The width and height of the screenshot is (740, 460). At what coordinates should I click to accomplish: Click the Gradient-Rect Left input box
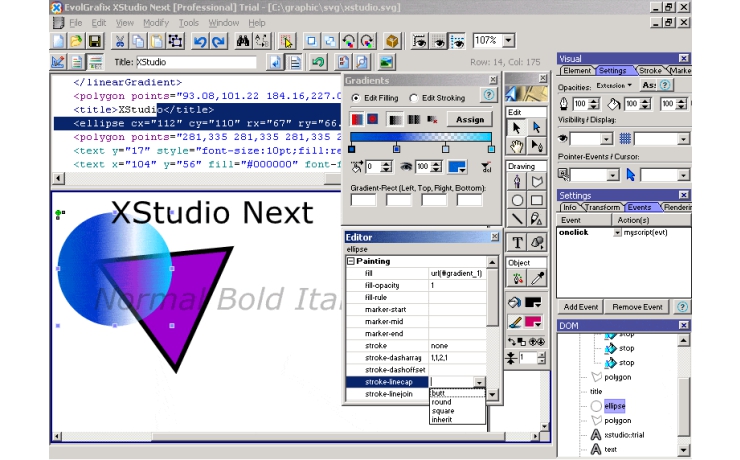point(363,200)
